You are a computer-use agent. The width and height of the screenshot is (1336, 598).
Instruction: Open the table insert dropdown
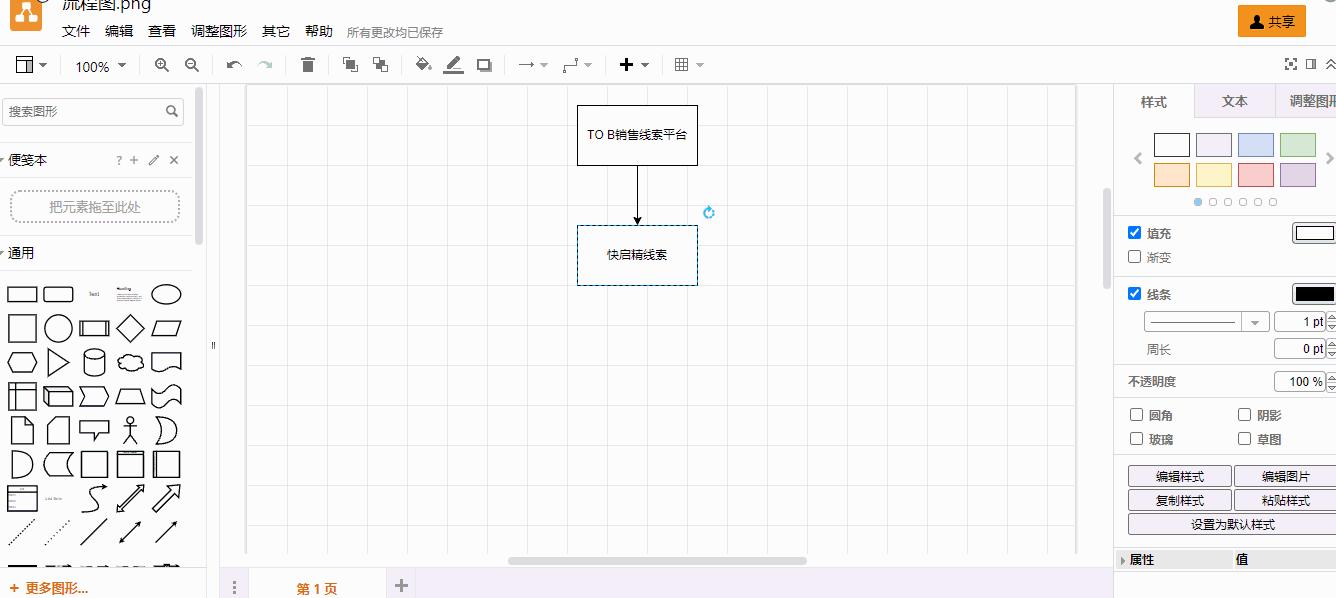[689, 65]
